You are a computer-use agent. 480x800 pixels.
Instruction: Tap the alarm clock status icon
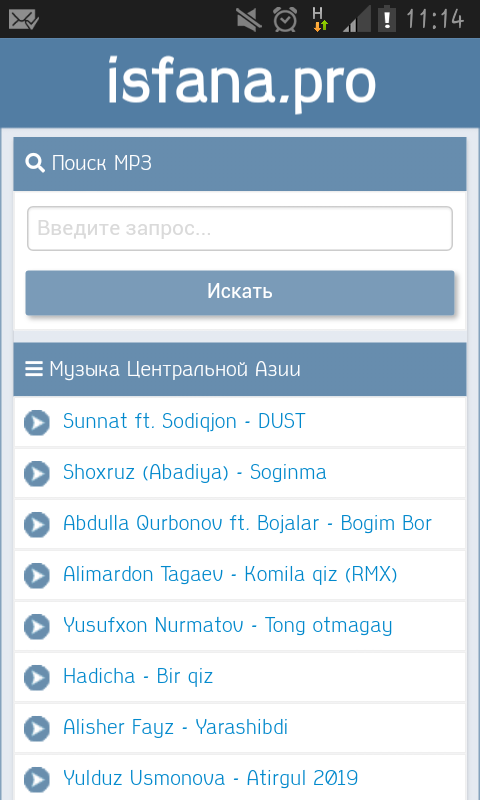coord(285,19)
